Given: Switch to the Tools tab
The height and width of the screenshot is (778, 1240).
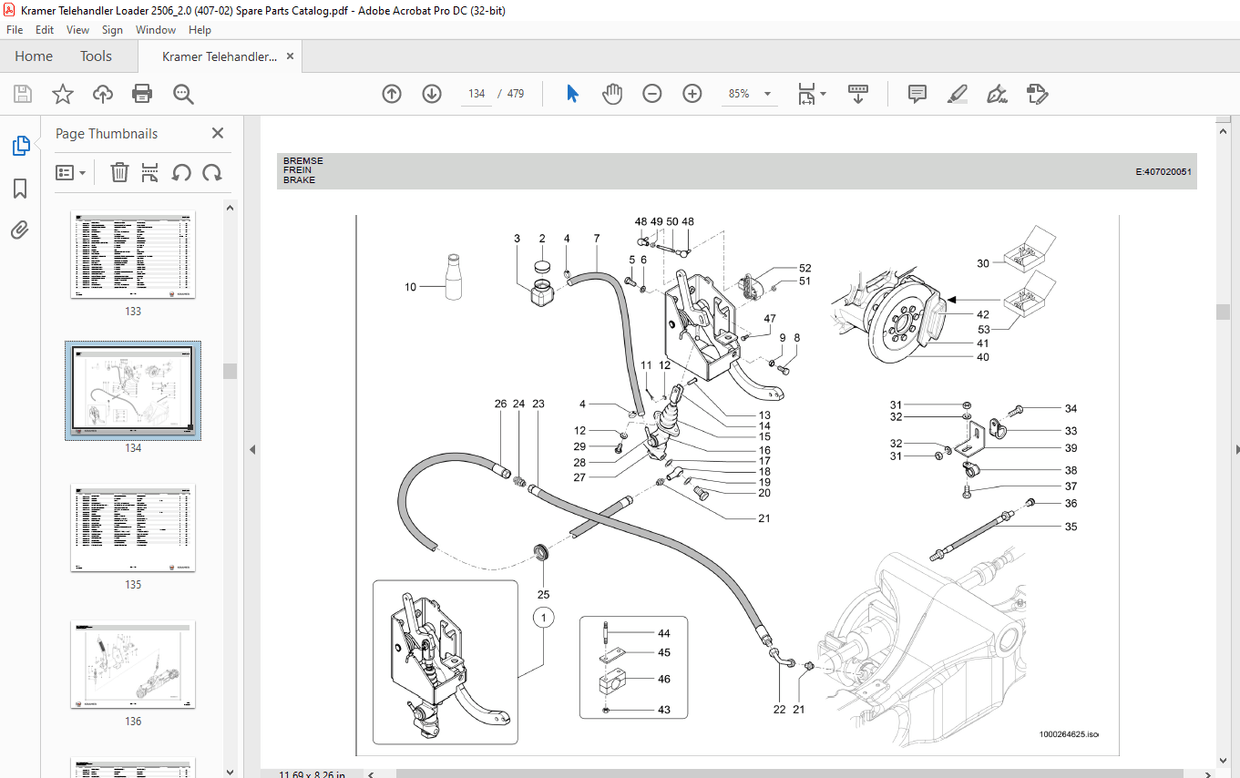Looking at the screenshot, I should point(96,56).
